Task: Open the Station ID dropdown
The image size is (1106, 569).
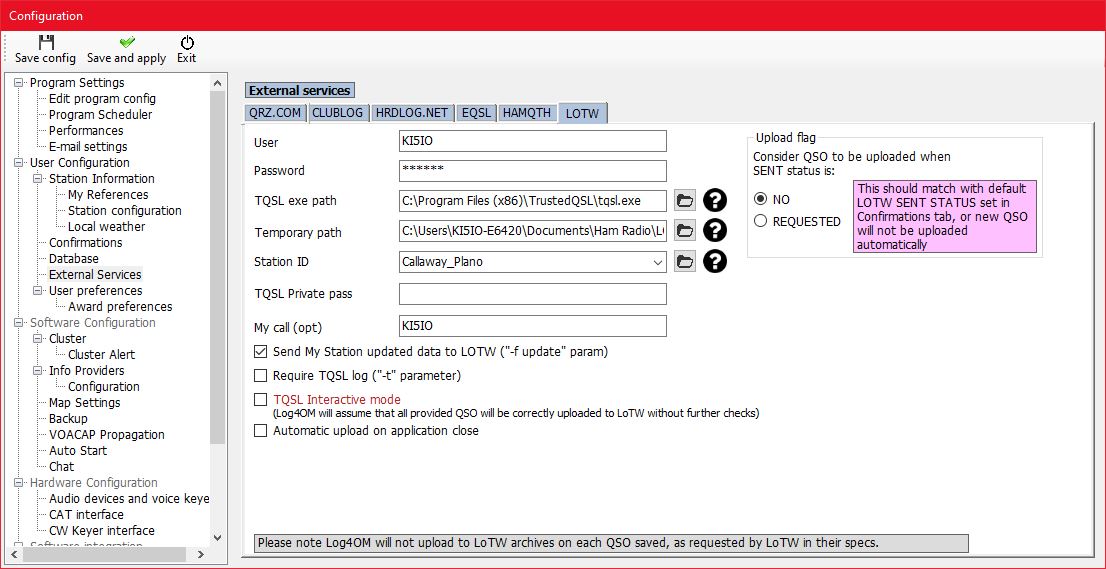Action: pyautogui.click(x=657, y=262)
